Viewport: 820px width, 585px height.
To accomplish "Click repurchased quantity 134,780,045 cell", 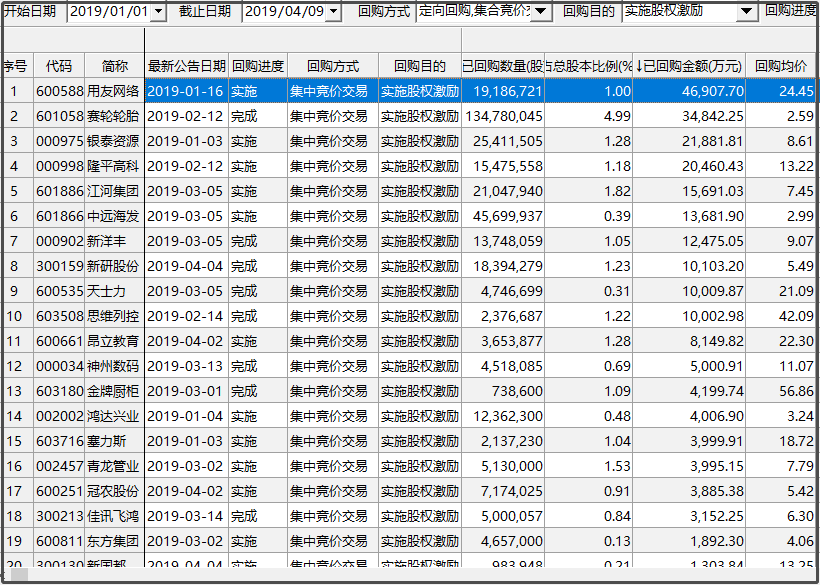I will pyautogui.click(x=503, y=116).
